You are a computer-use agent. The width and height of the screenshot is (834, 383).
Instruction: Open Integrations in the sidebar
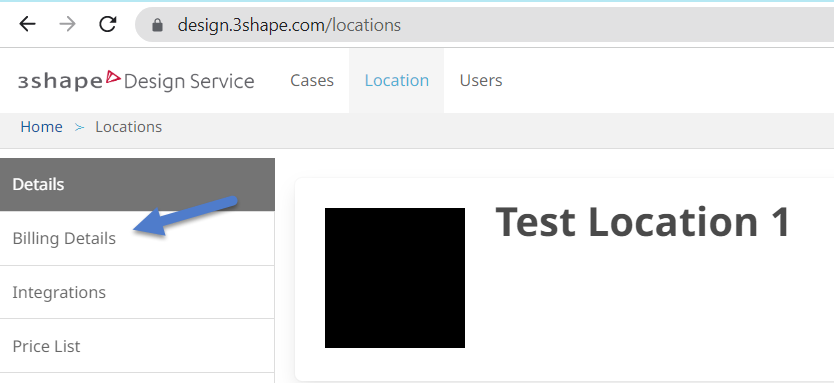pos(137,292)
